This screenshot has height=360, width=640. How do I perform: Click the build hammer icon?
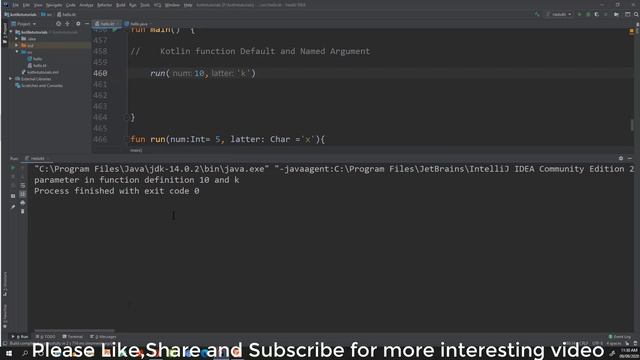537,14
